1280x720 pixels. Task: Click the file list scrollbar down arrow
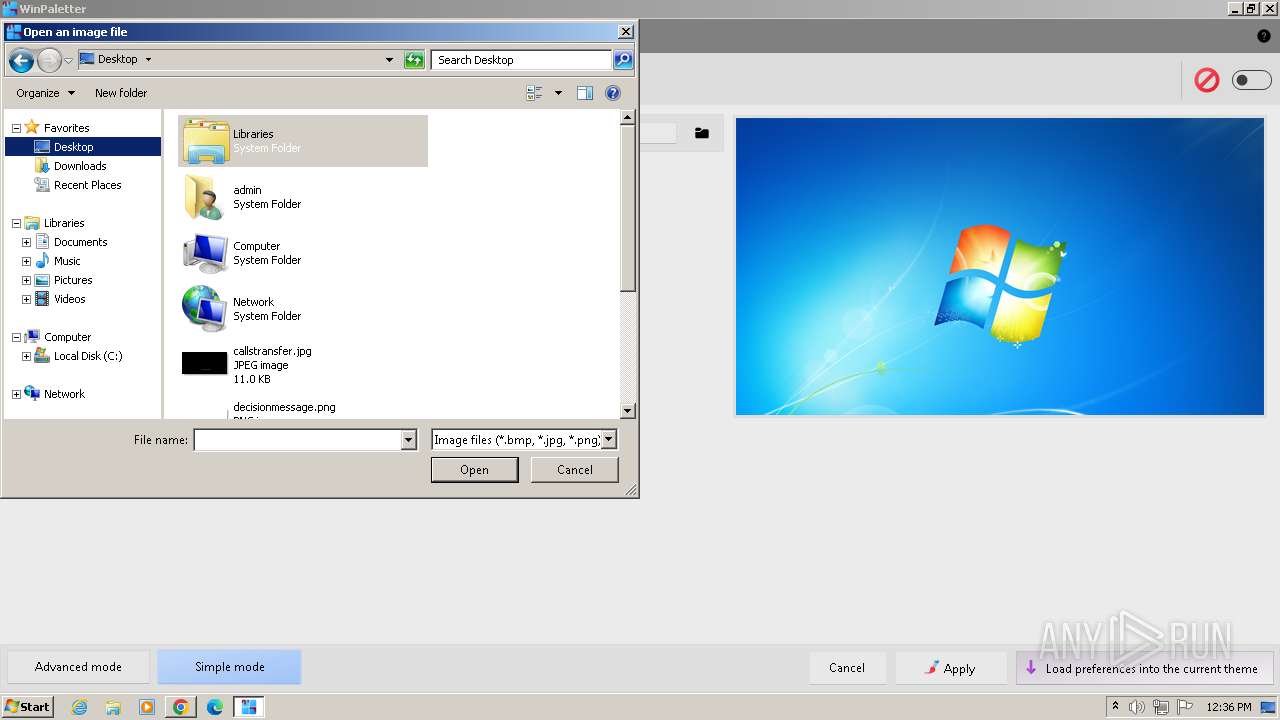(x=628, y=410)
